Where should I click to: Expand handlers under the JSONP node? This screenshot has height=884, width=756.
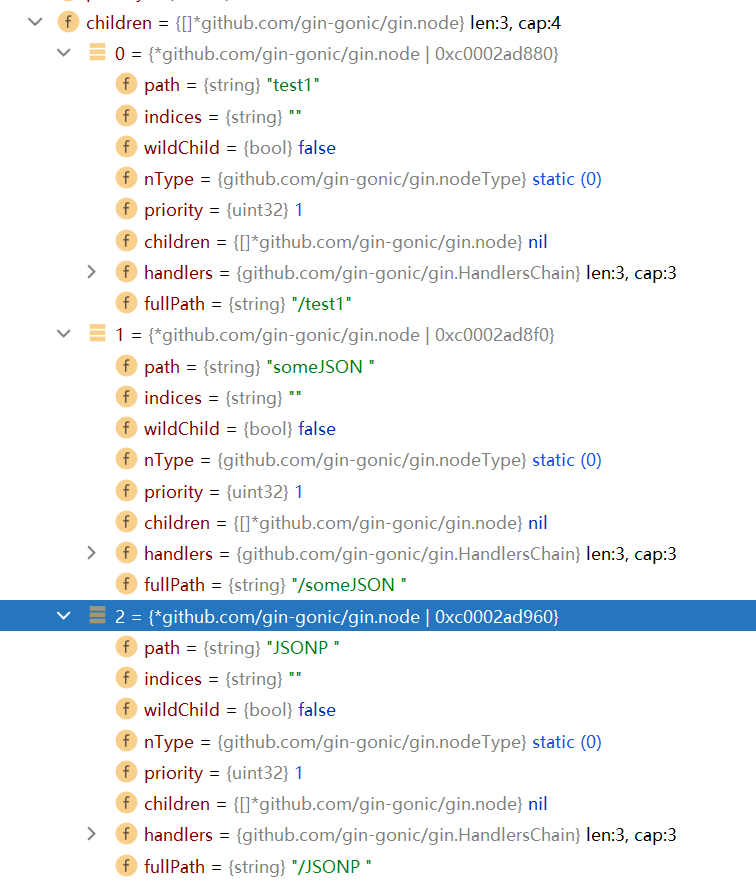92,834
